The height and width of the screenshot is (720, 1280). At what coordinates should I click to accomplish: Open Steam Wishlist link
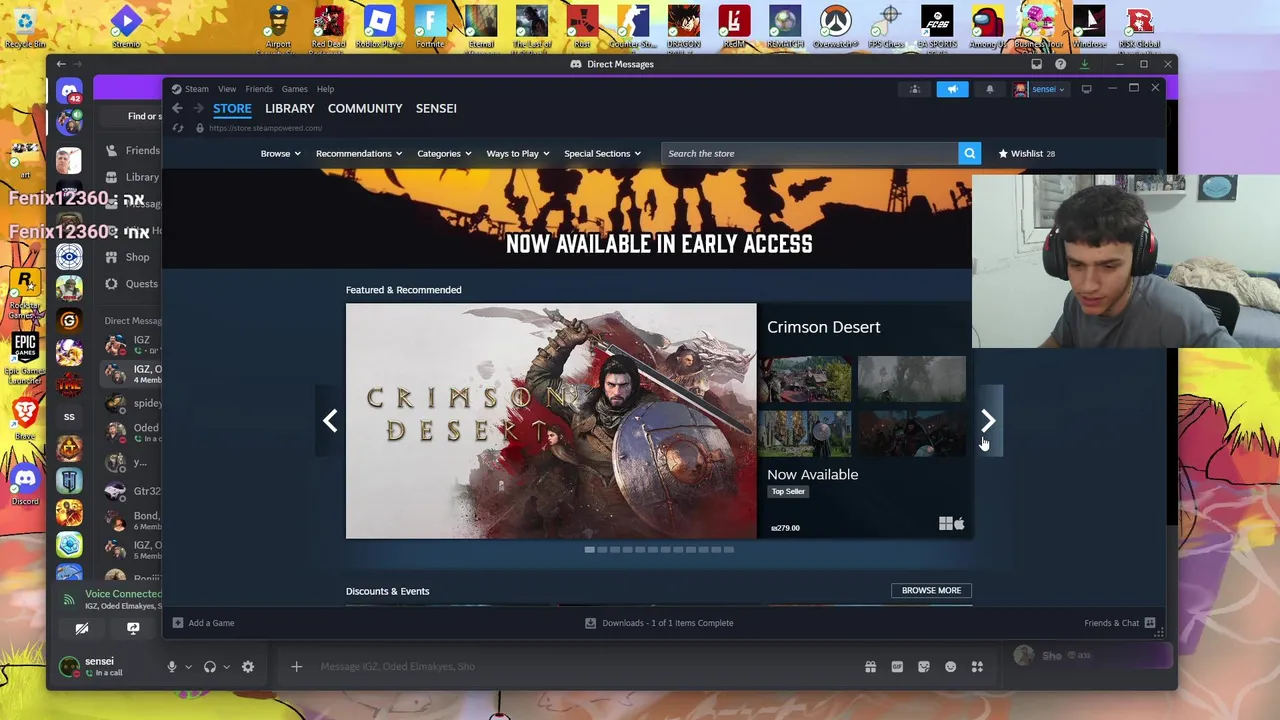[1026, 153]
